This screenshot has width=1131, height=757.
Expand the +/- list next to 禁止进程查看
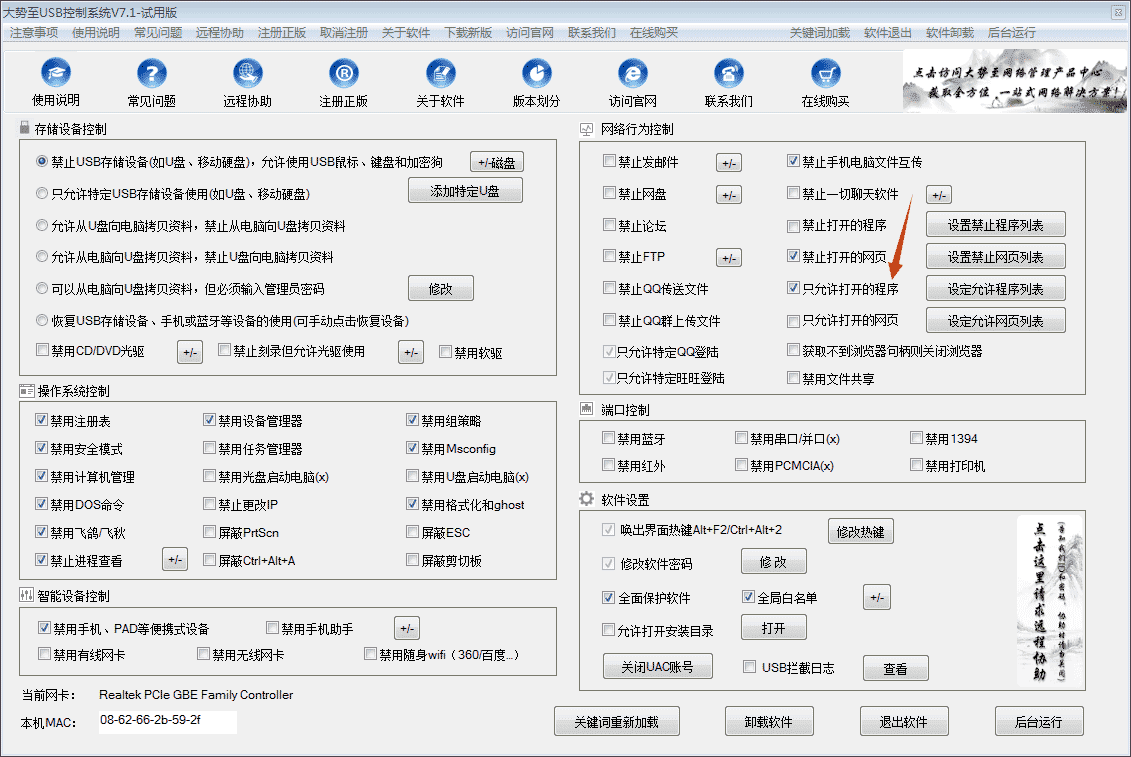tap(175, 558)
